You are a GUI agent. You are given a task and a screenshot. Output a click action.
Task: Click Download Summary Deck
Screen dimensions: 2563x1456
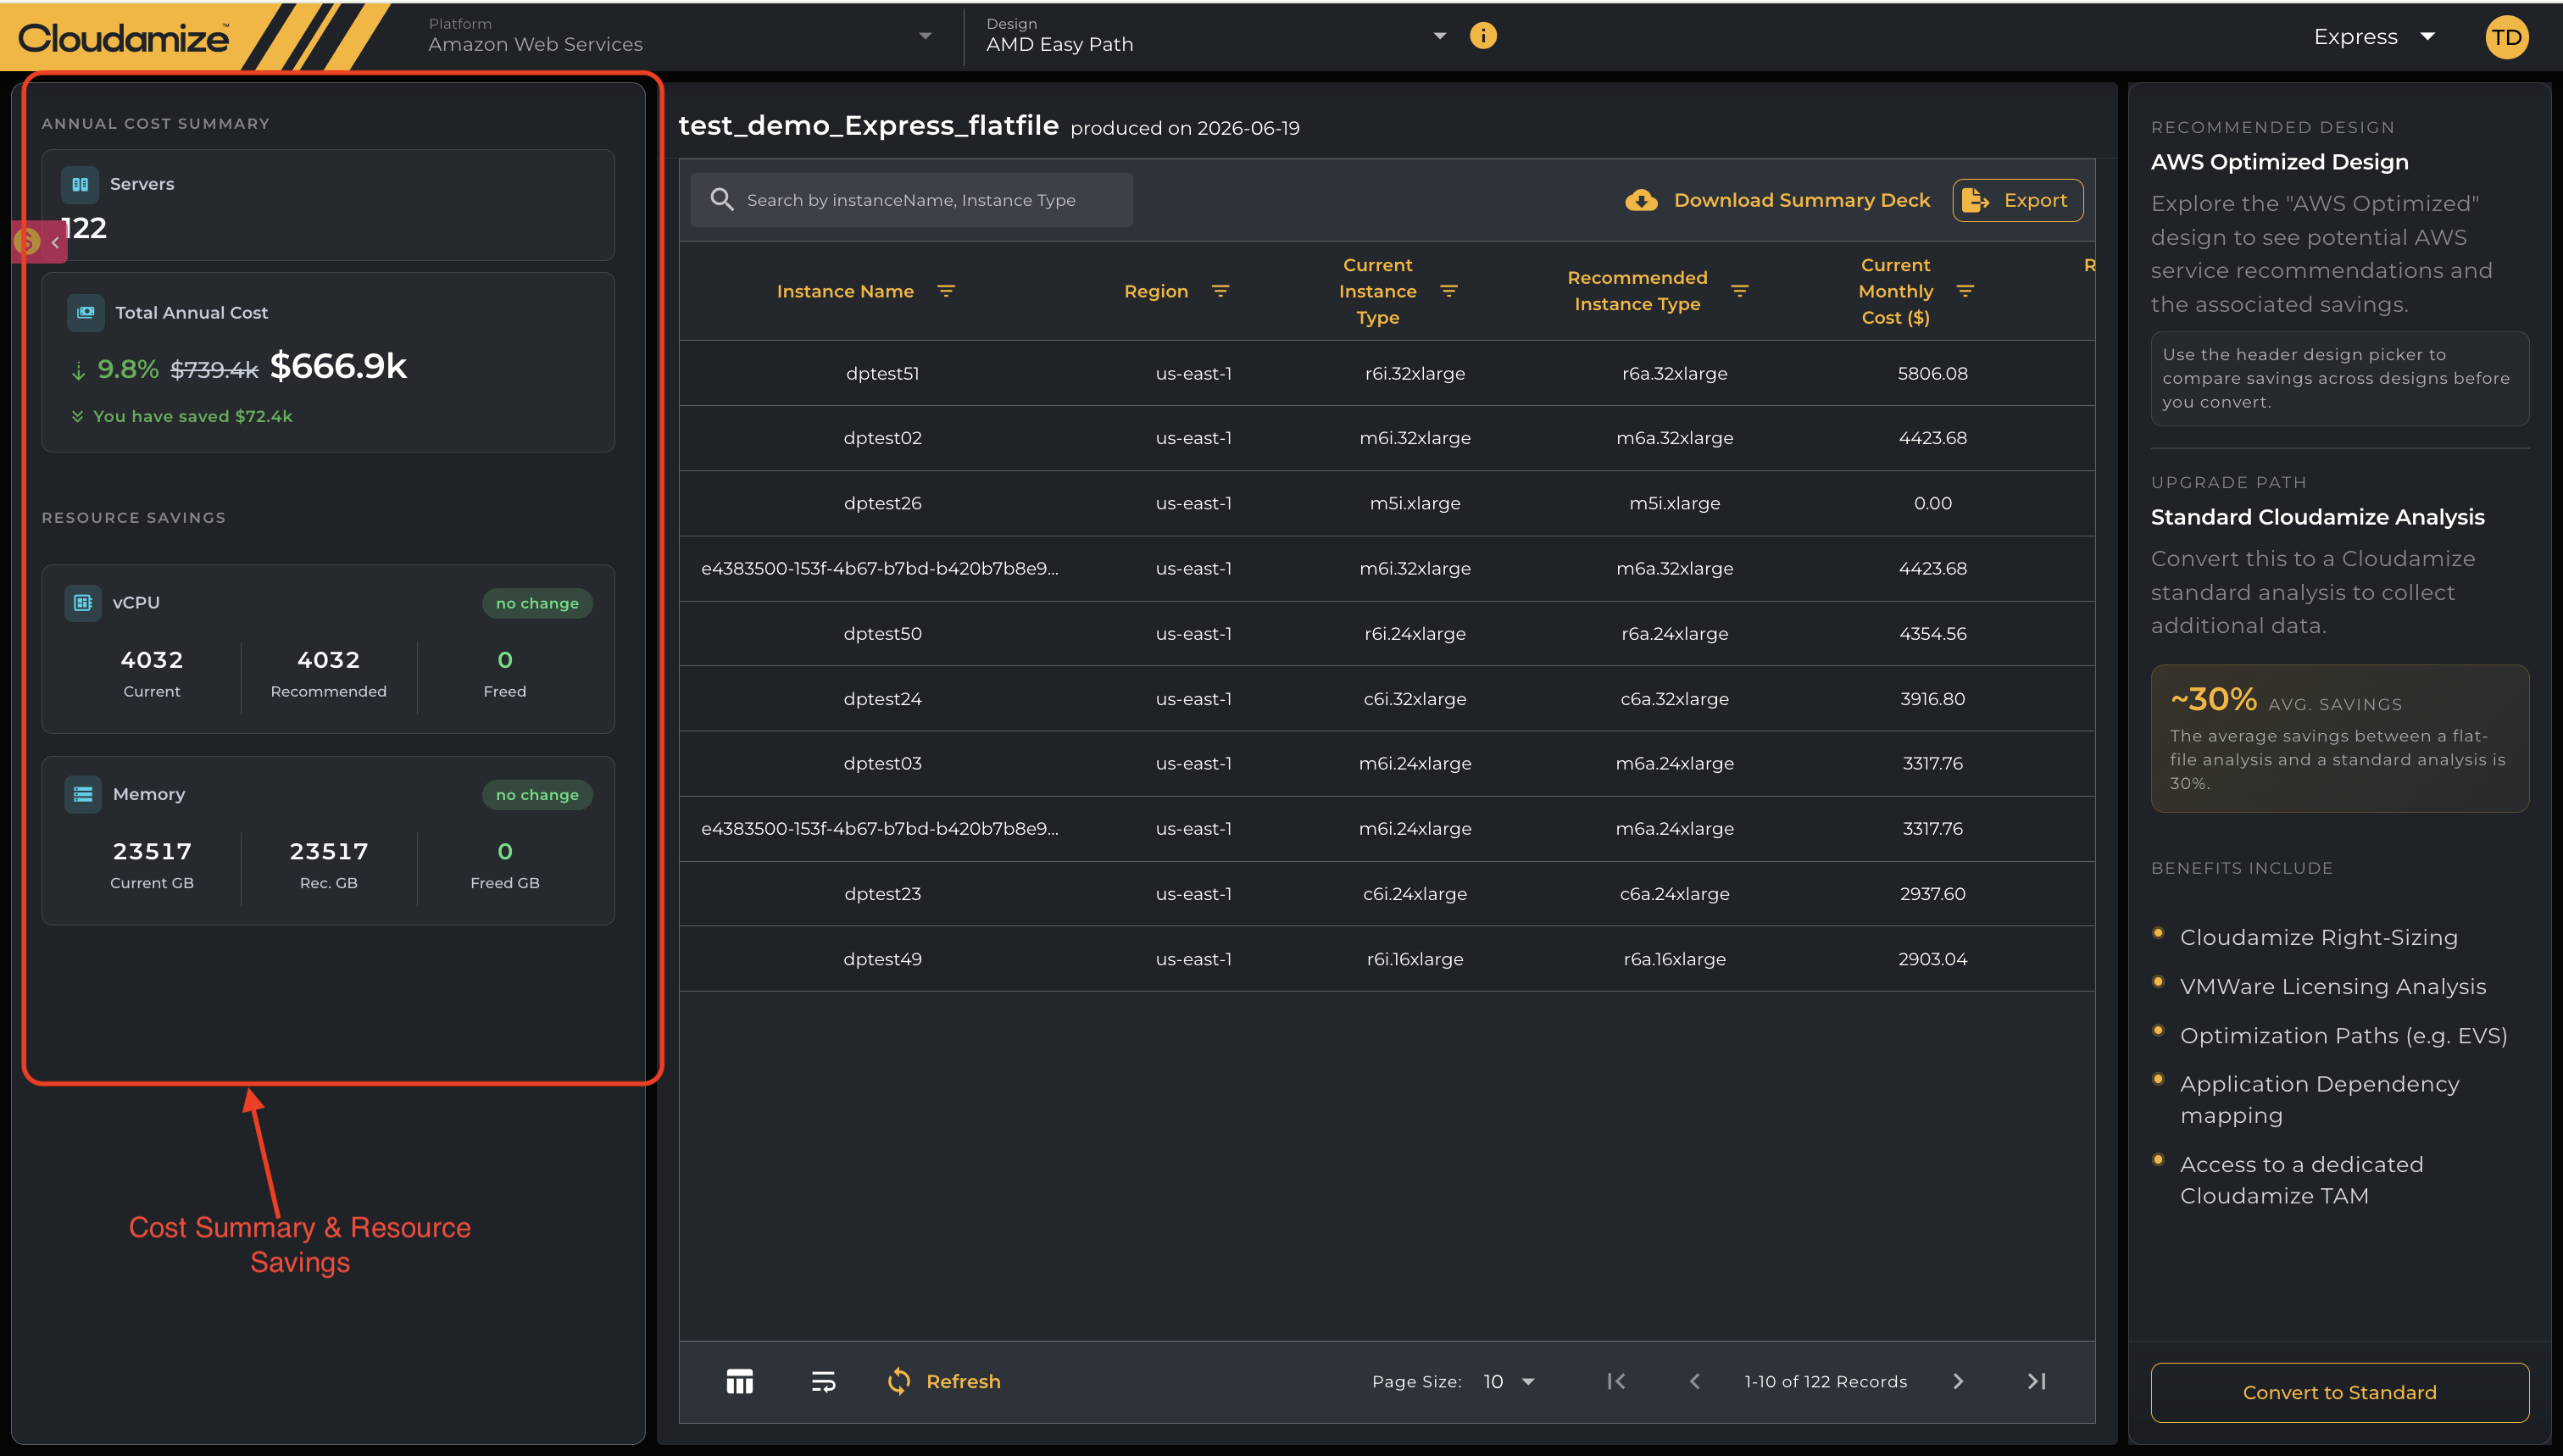point(1777,200)
